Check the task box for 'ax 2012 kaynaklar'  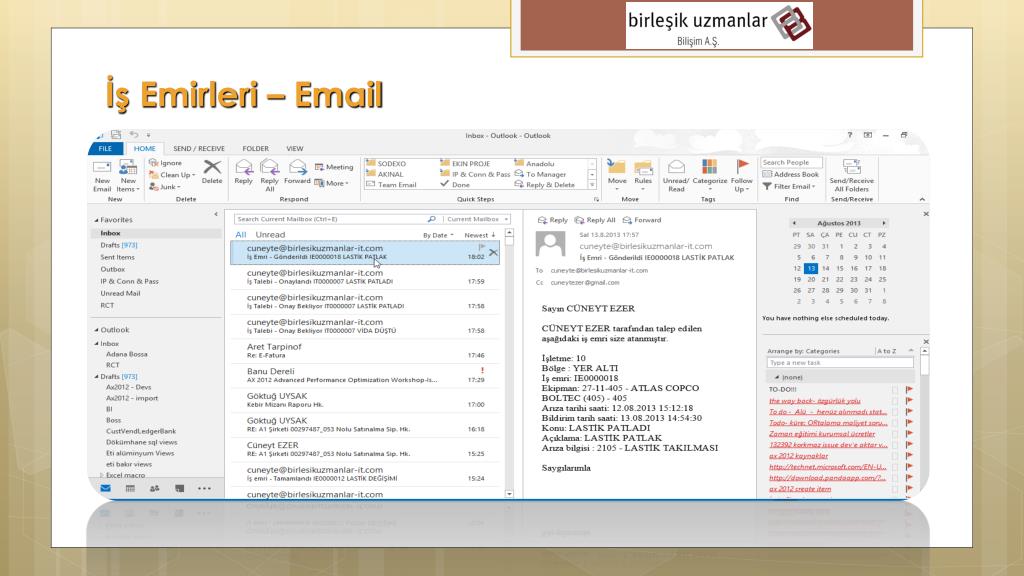[x=895, y=456]
